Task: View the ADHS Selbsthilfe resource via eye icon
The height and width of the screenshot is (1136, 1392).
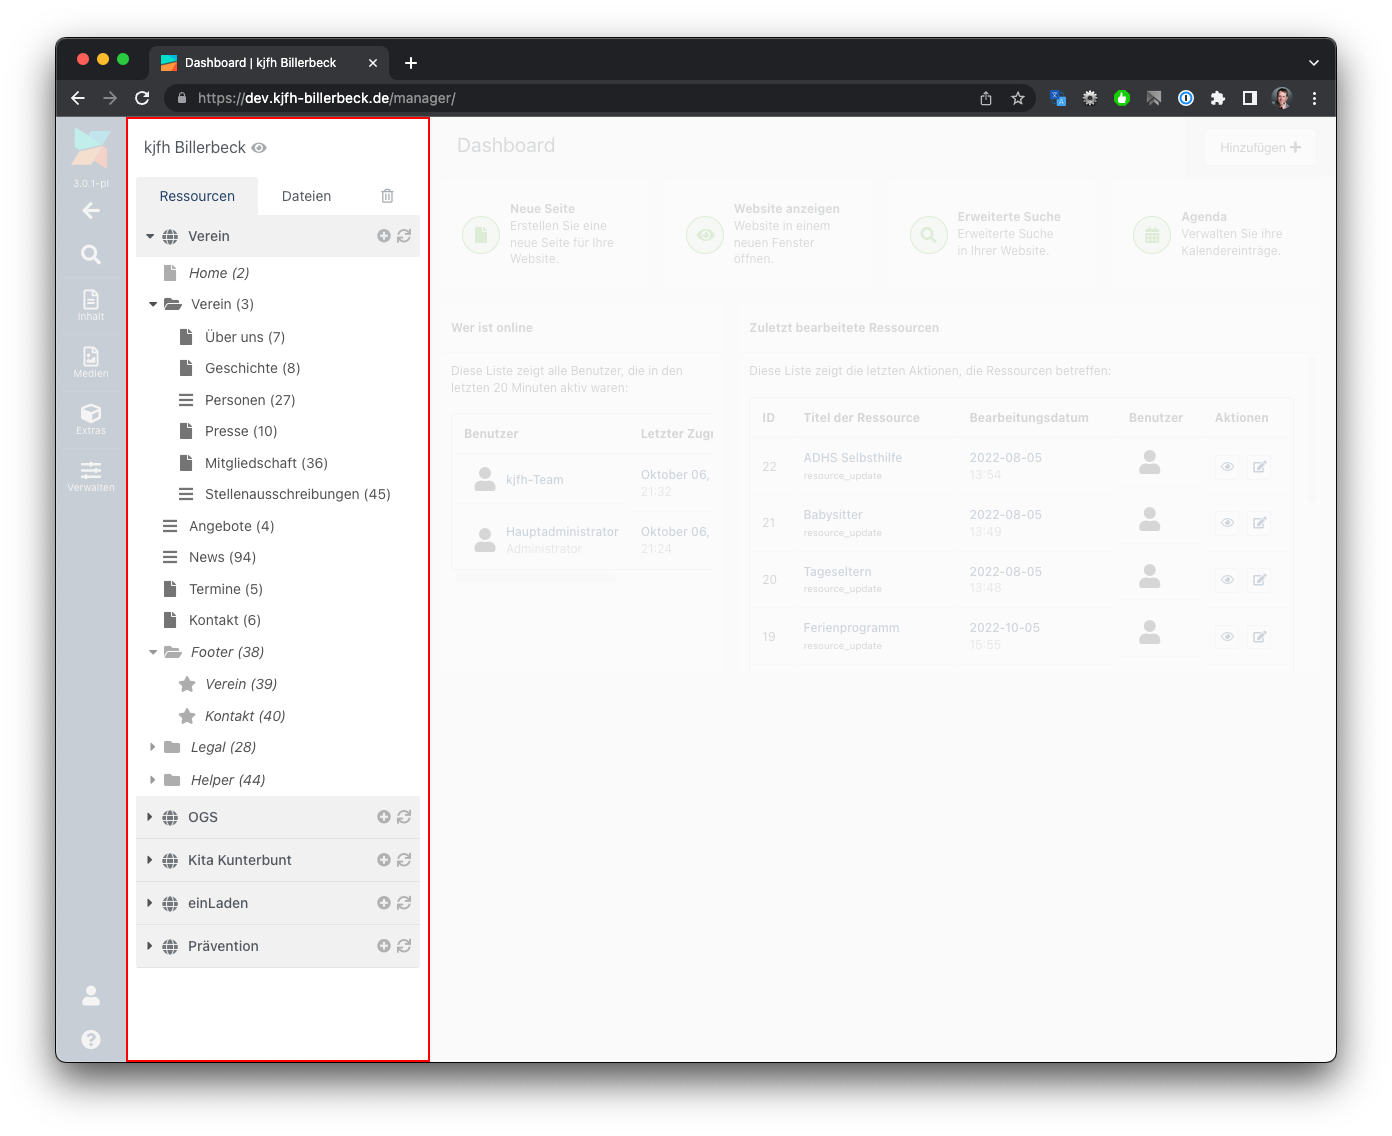Action: (1227, 466)
